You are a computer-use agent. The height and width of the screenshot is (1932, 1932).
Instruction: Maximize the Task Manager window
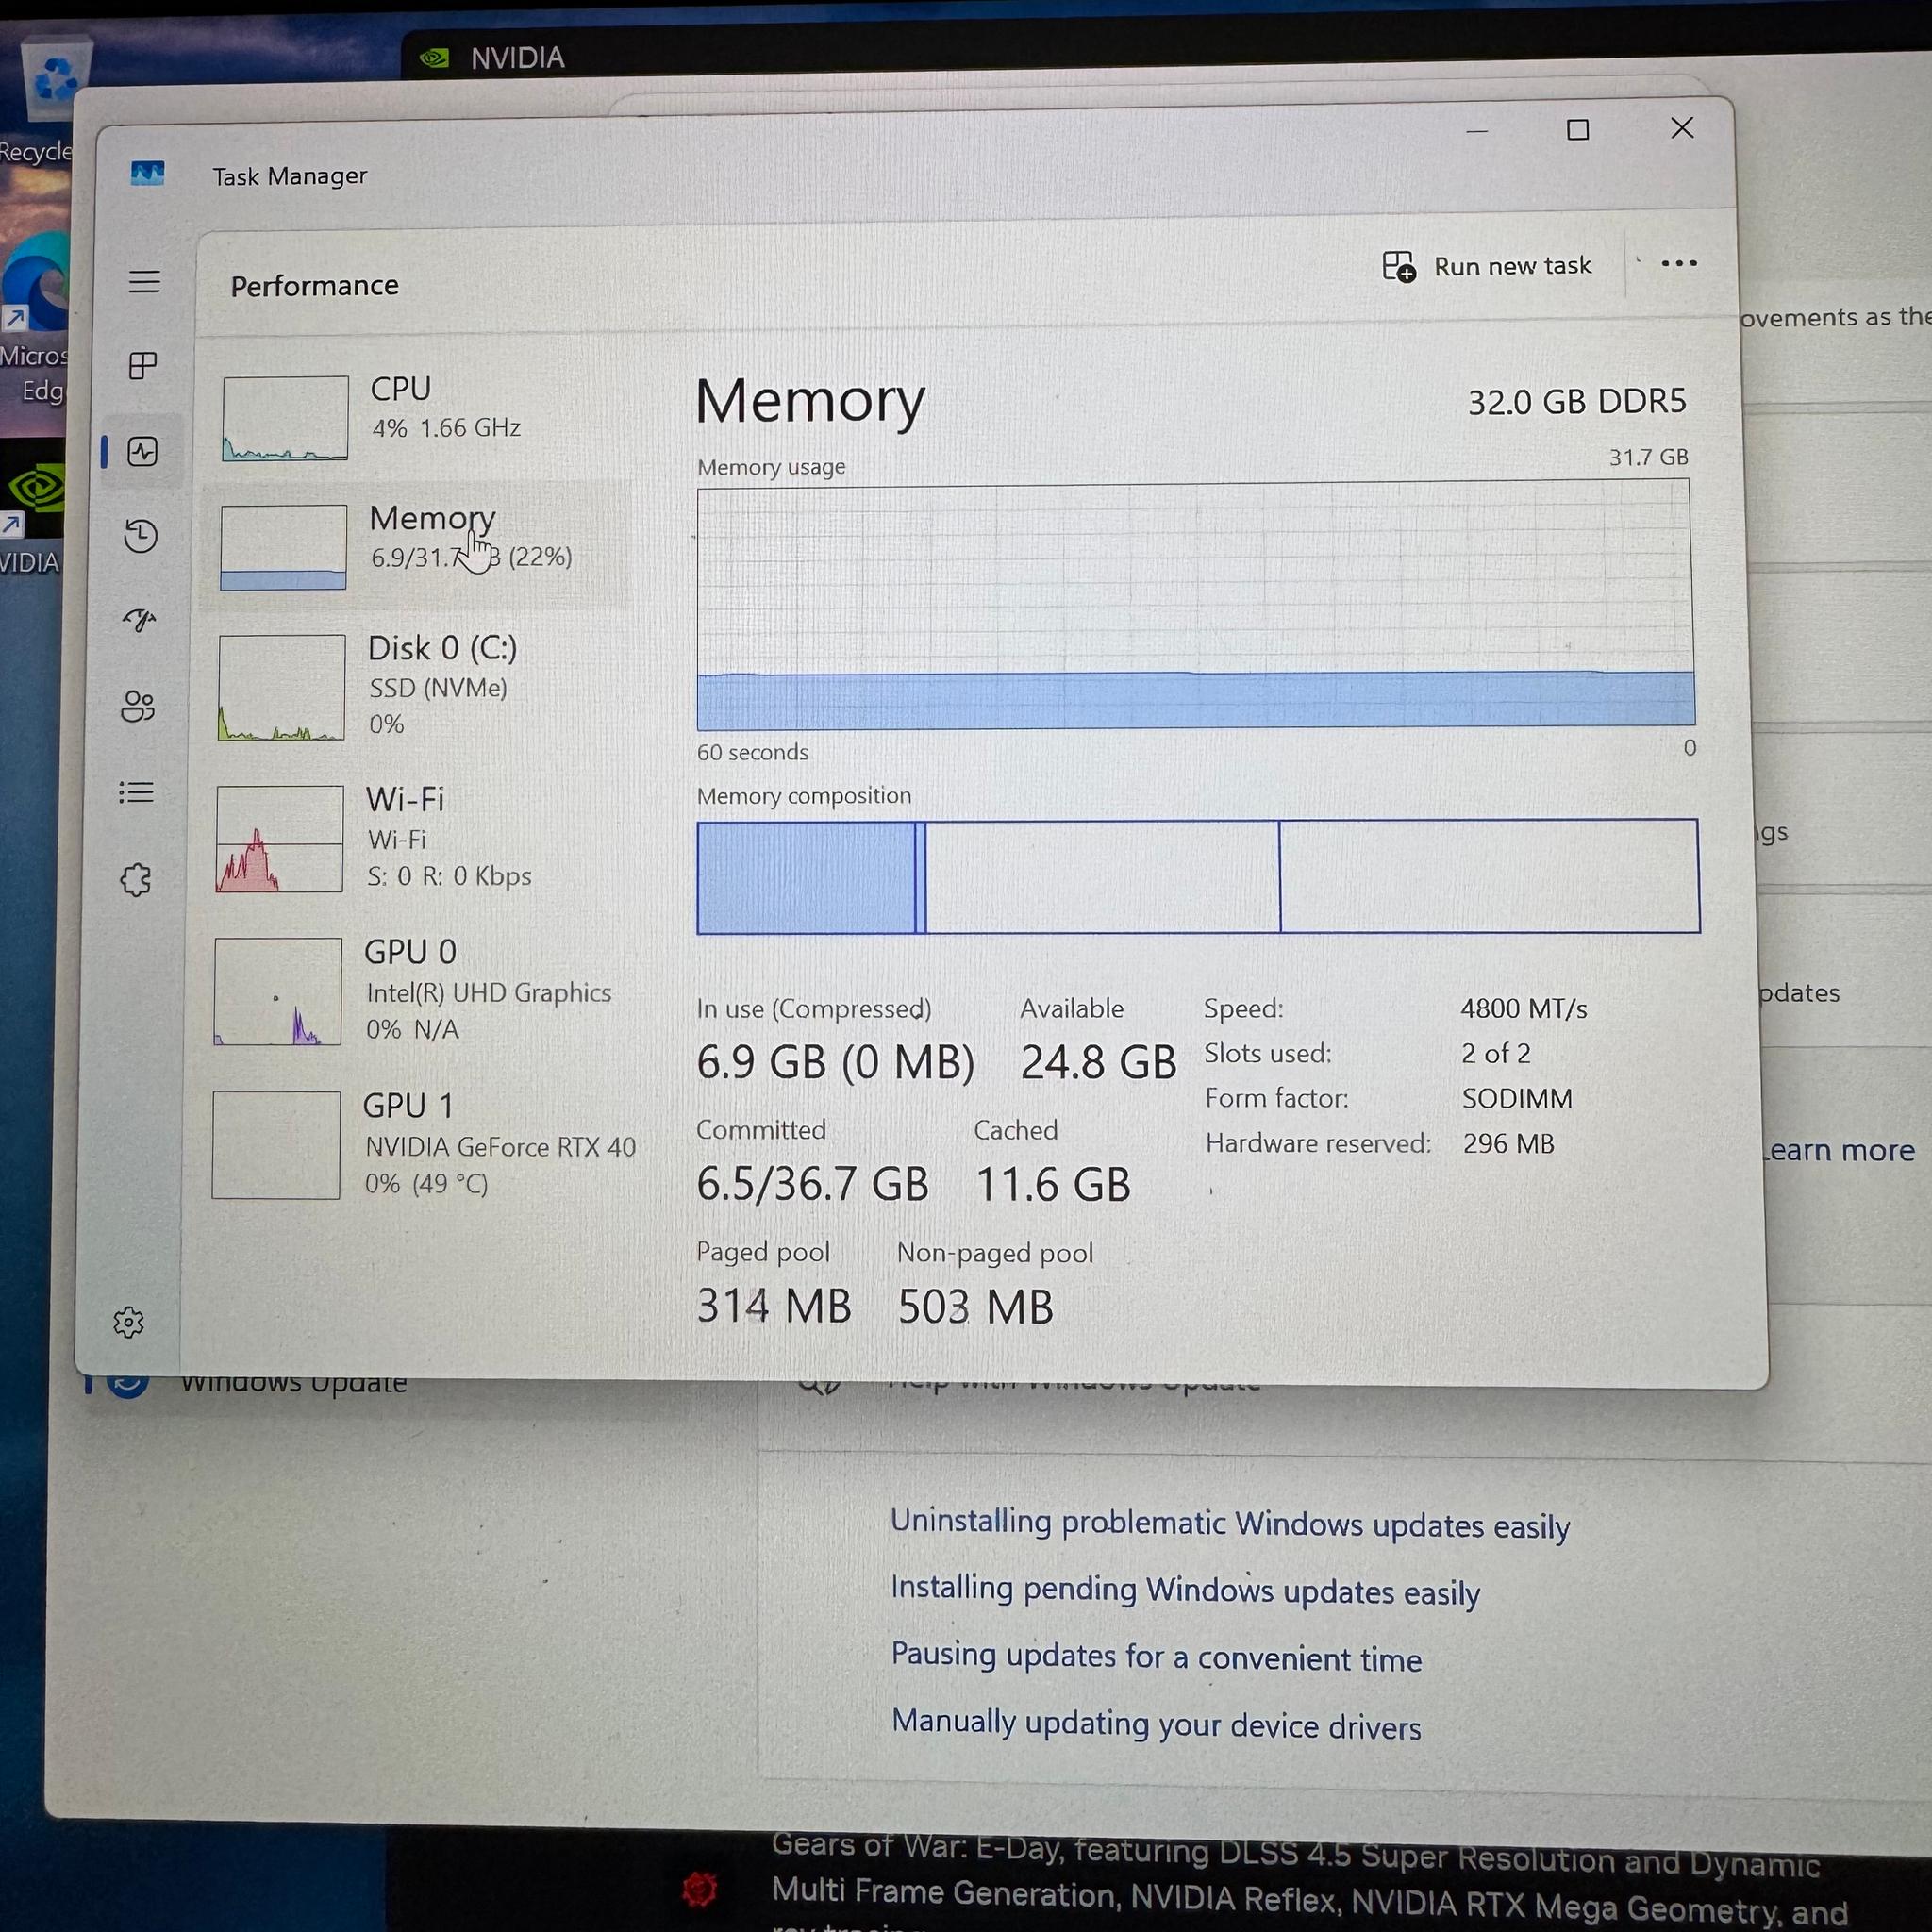pyautogui.click(x=1578, y=130)
